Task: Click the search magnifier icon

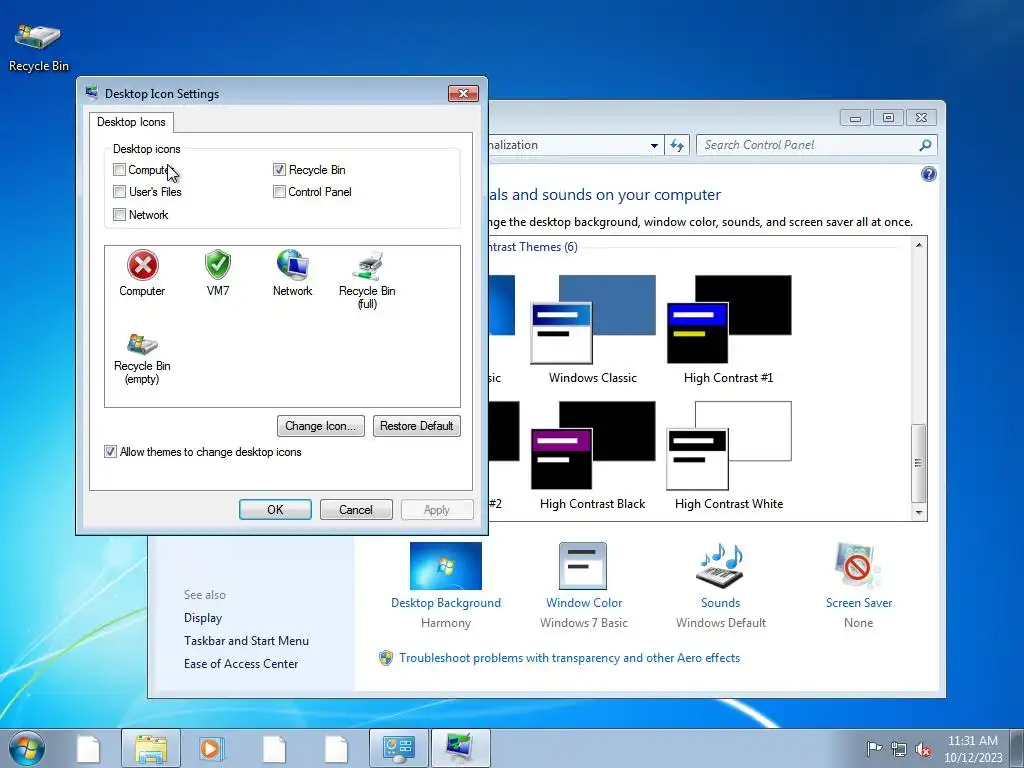Action: click(925, 145)
